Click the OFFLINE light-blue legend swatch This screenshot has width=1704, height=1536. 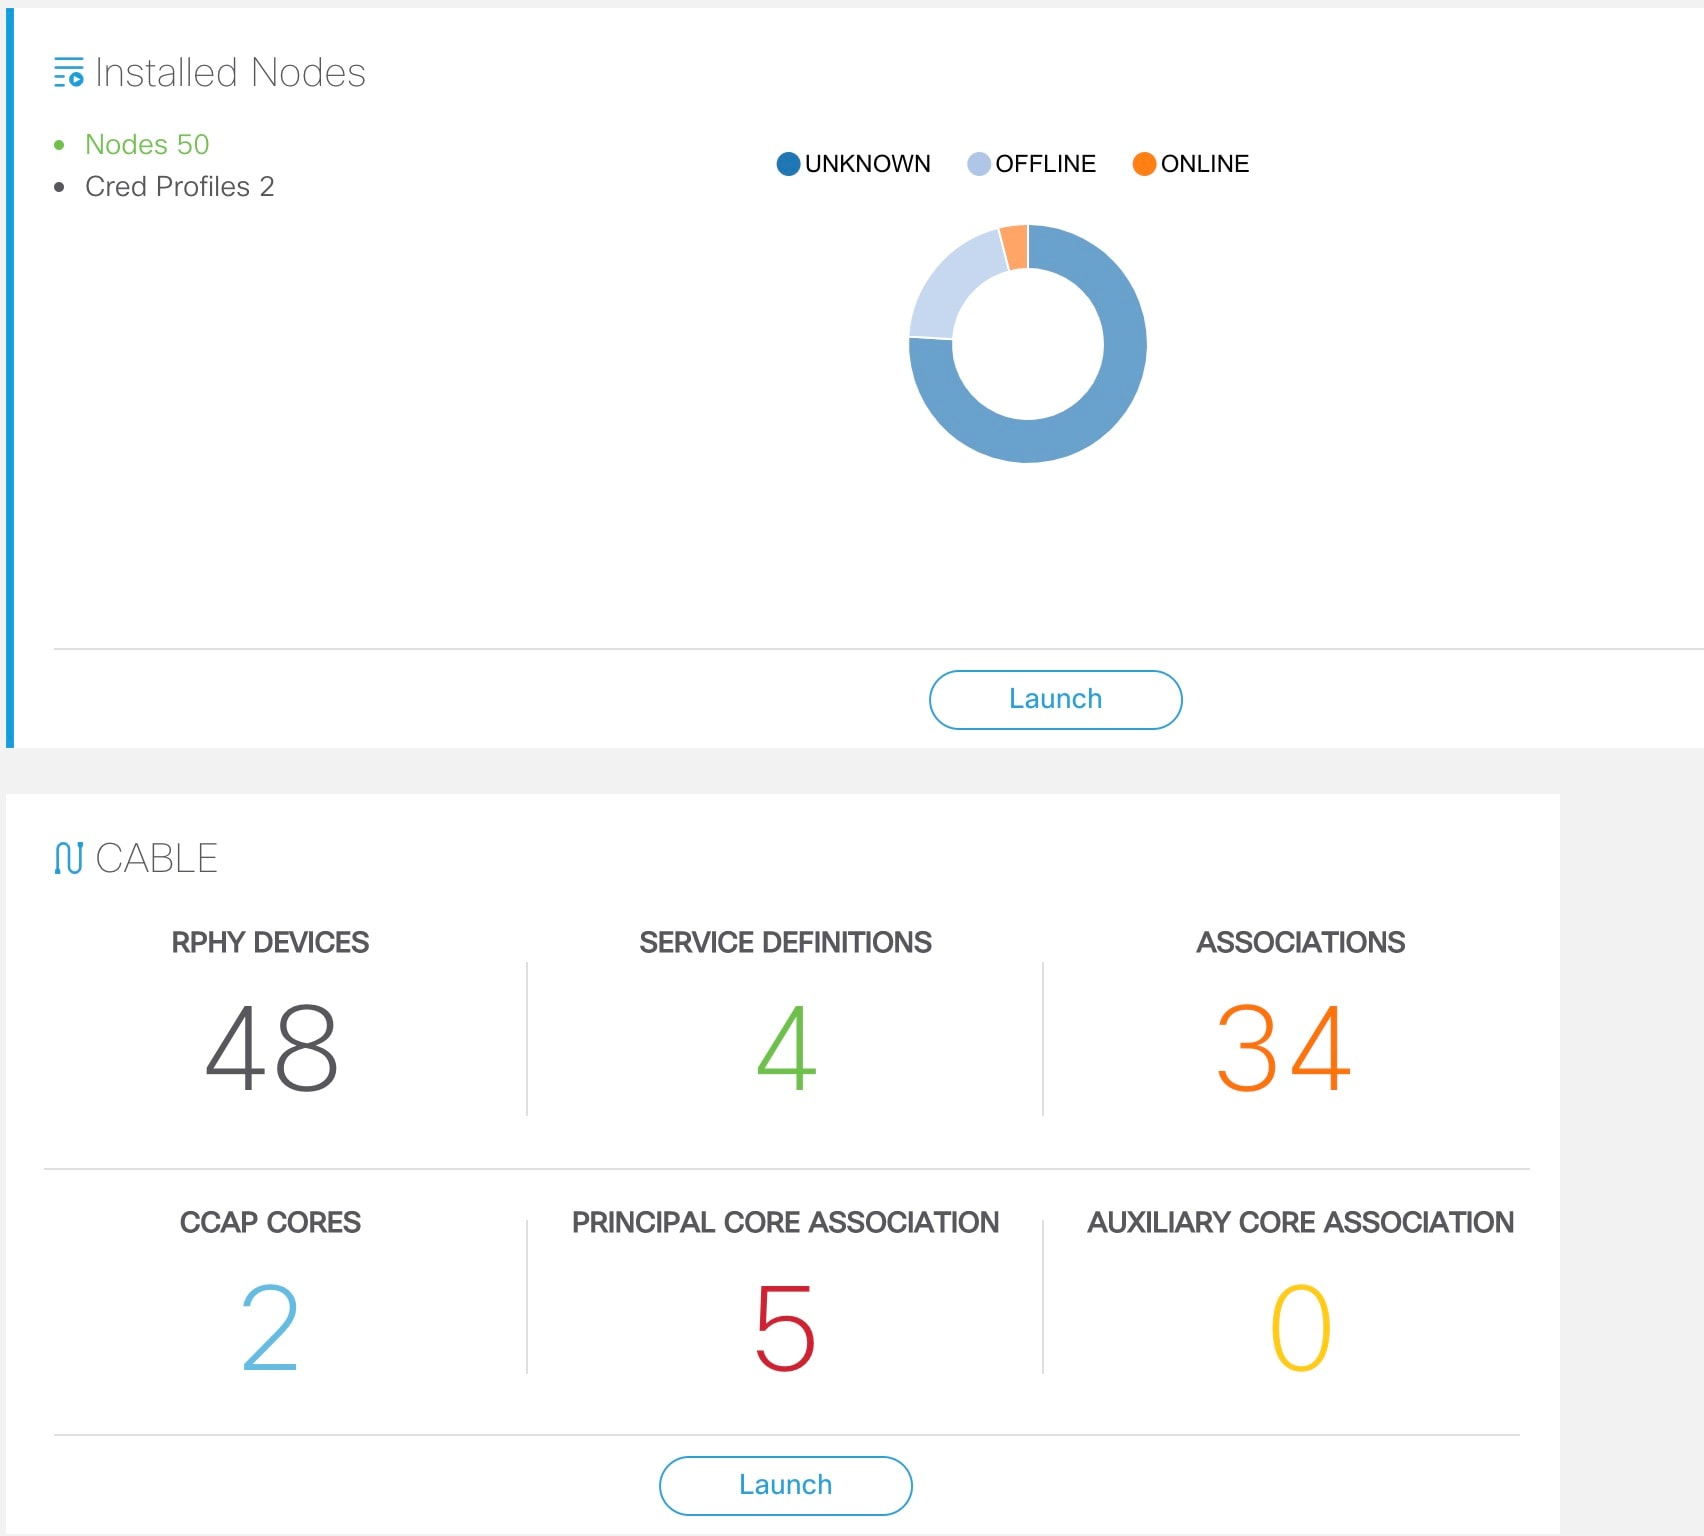979,163
